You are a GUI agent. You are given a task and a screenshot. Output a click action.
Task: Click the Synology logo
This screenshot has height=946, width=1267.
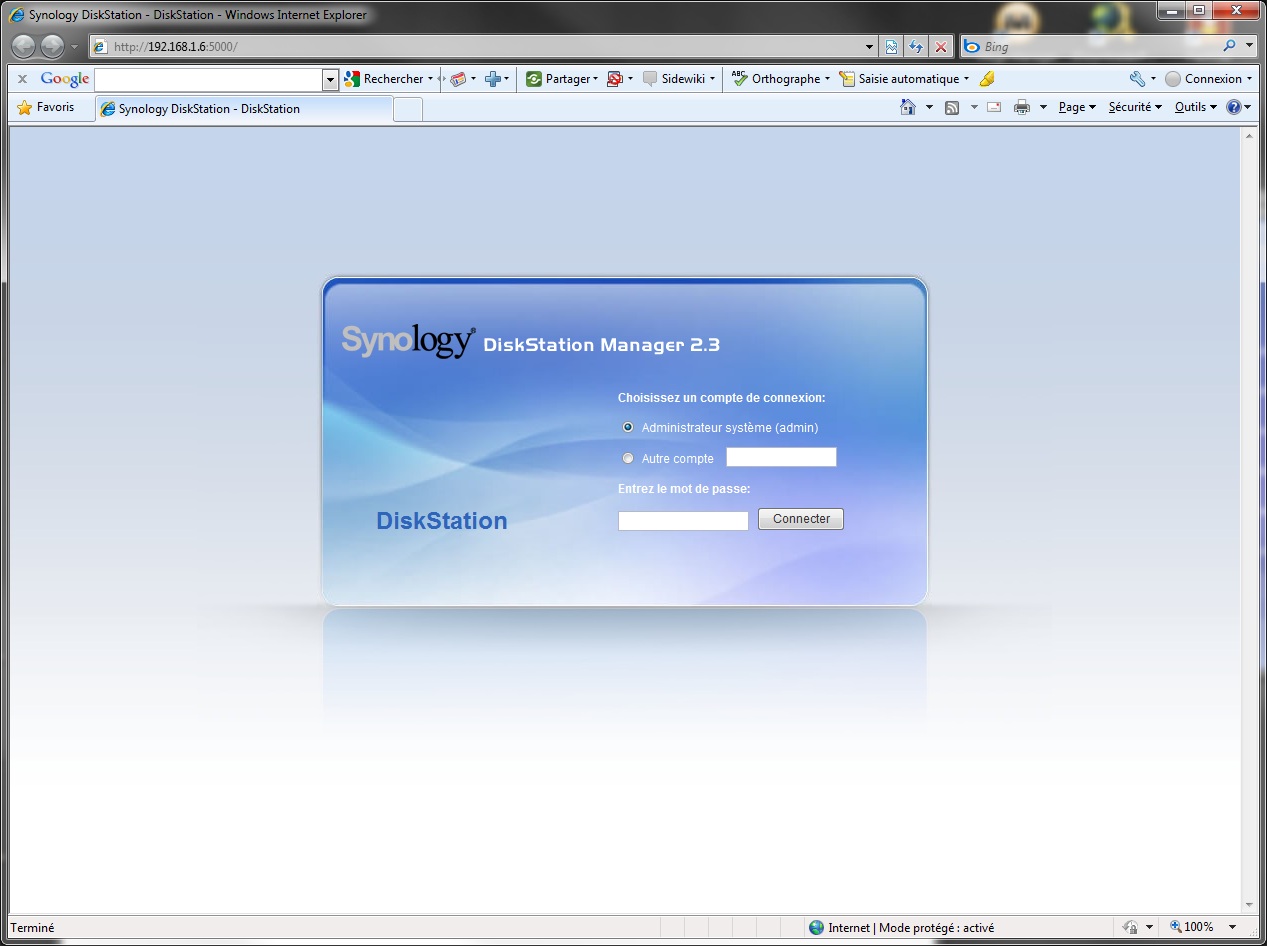(x=409, y=341)
